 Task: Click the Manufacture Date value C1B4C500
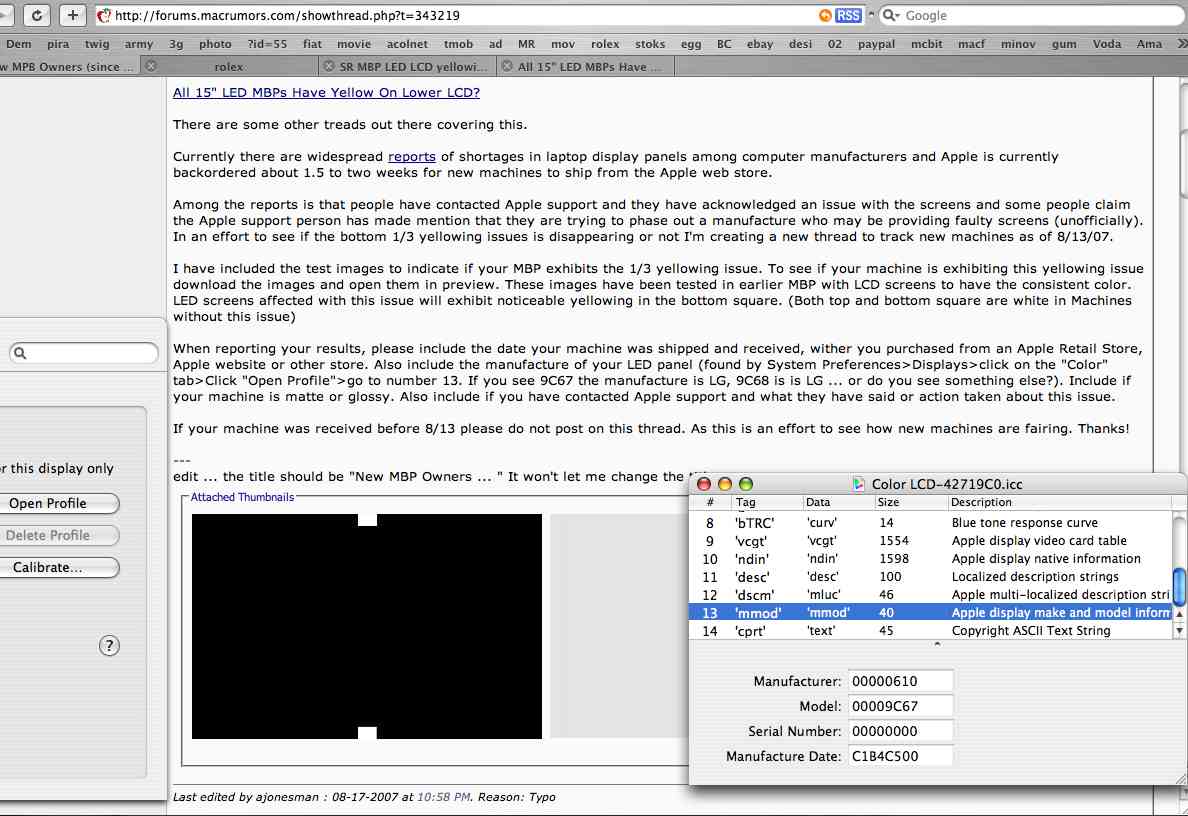click(x=900, y=756)
